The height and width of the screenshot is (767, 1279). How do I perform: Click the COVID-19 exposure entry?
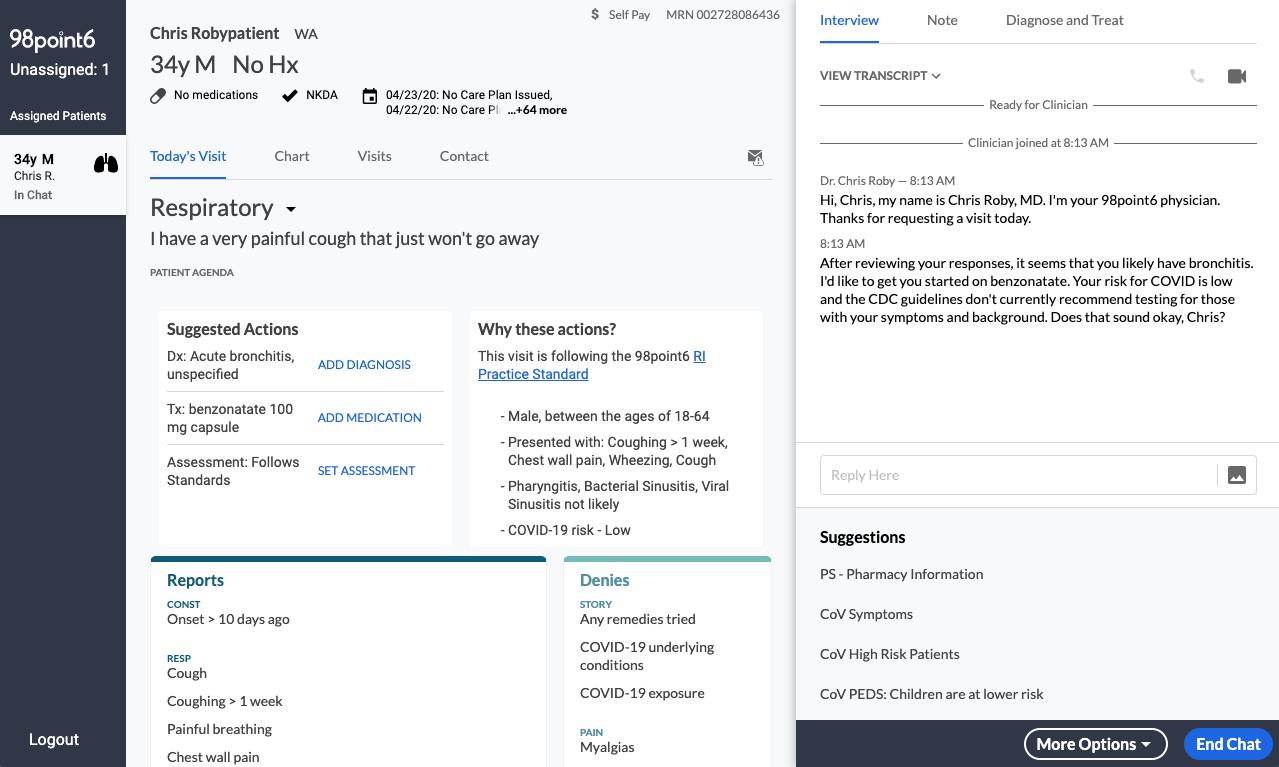642,693
